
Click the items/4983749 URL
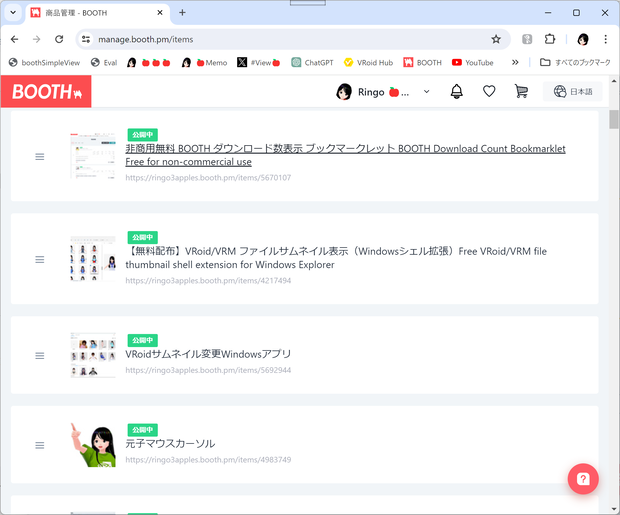pyautogui.click(x=208, y=460)
